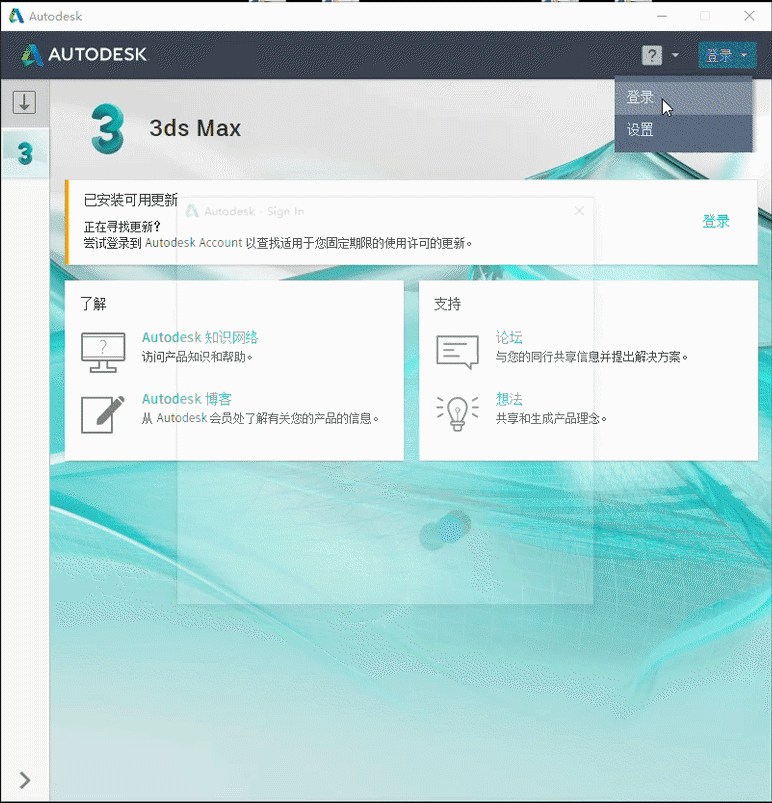
Task: Open the 论坛 support link
Action: [509, 337]
